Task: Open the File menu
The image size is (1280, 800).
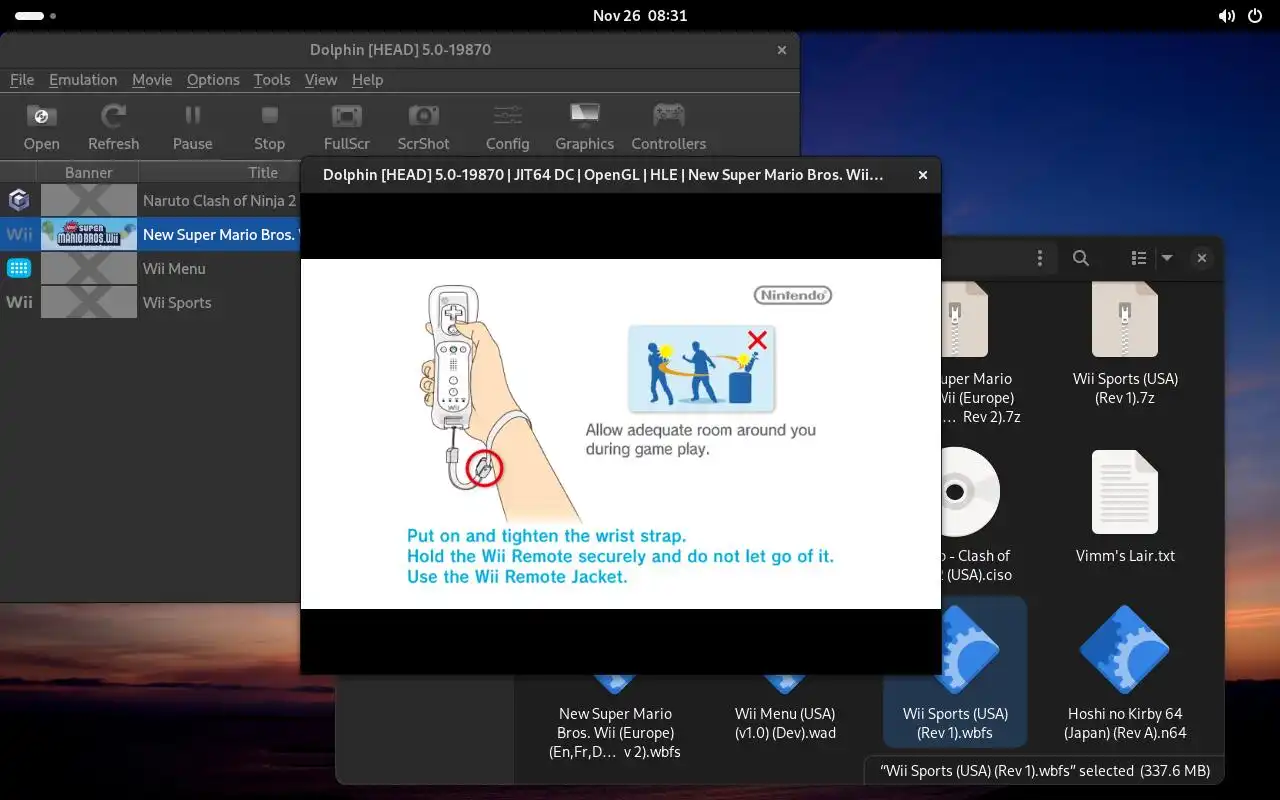Action: coord(22,80)
